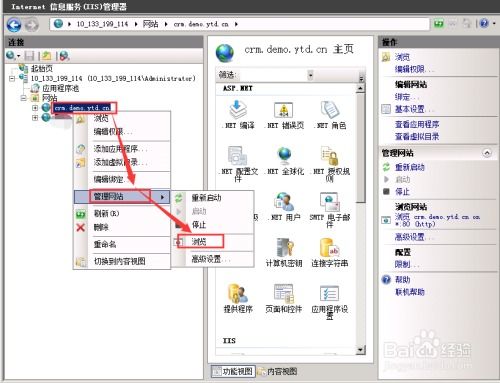Open the 连接字符串 feature icon

click(x=330, y=248)
